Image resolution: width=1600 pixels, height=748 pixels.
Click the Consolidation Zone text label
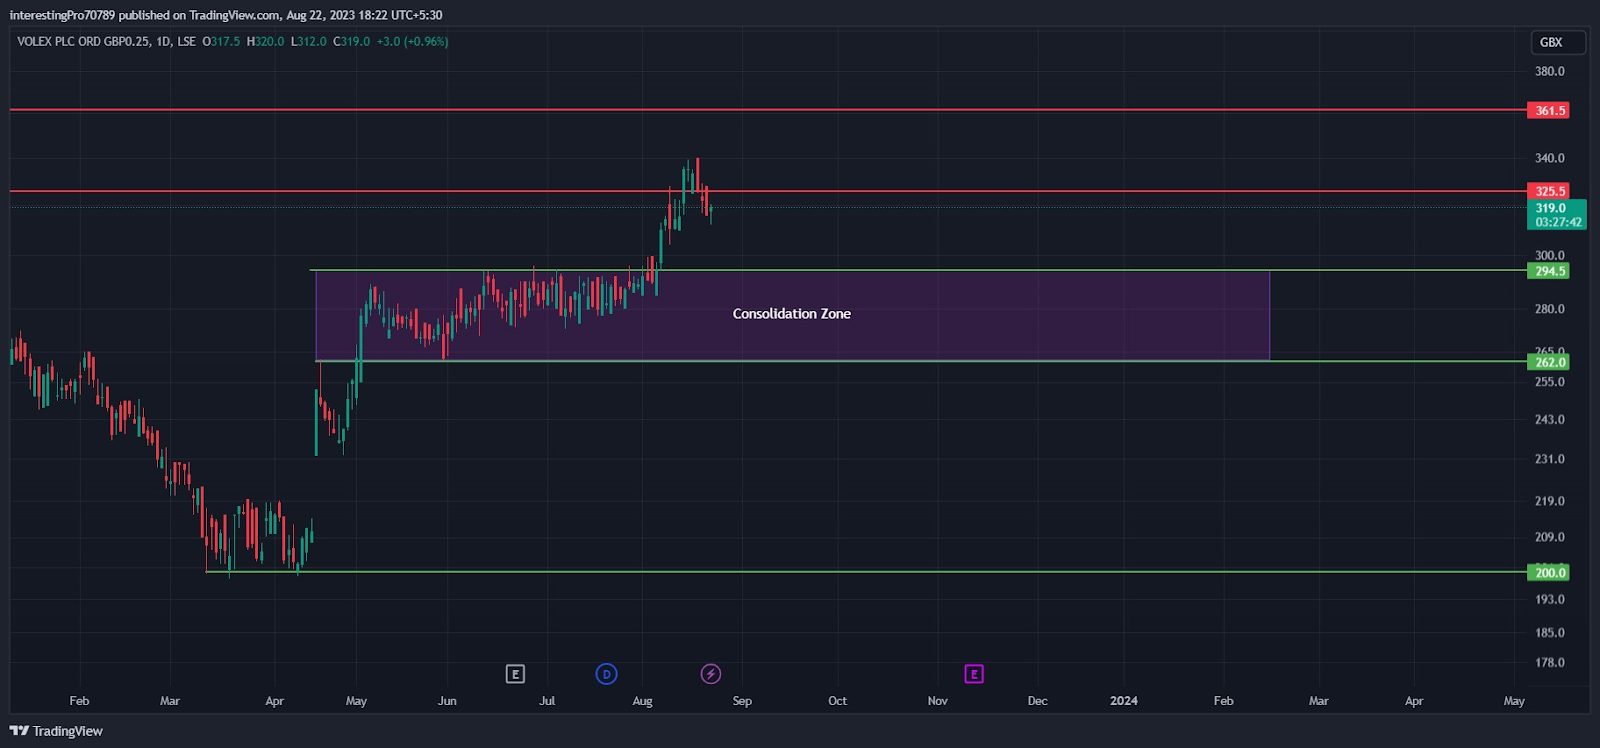click(792, 314)
